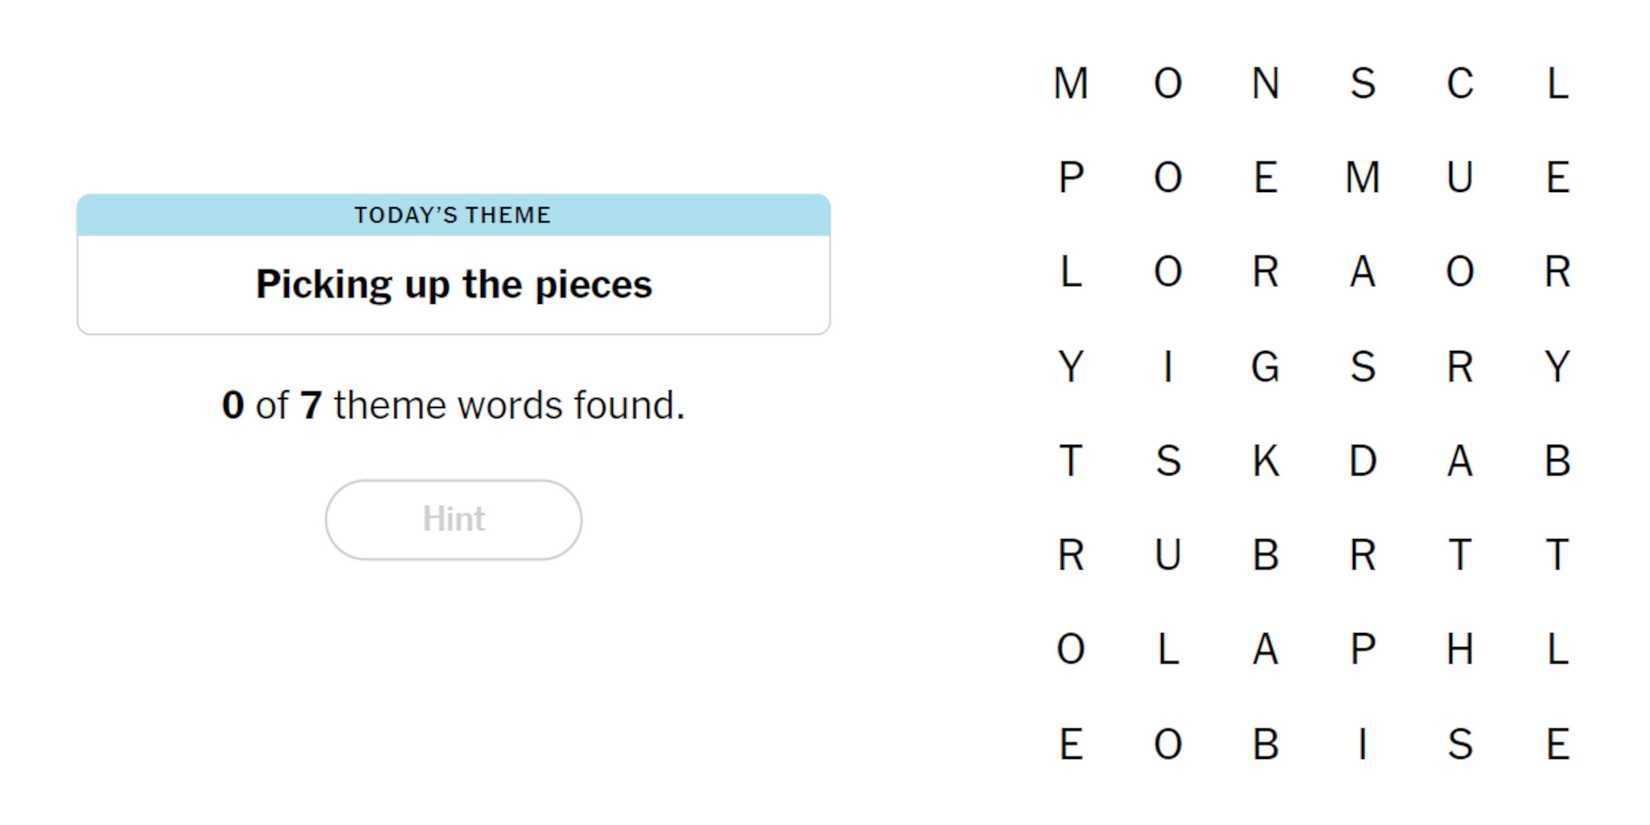Click the Hint button

point(453,519)
